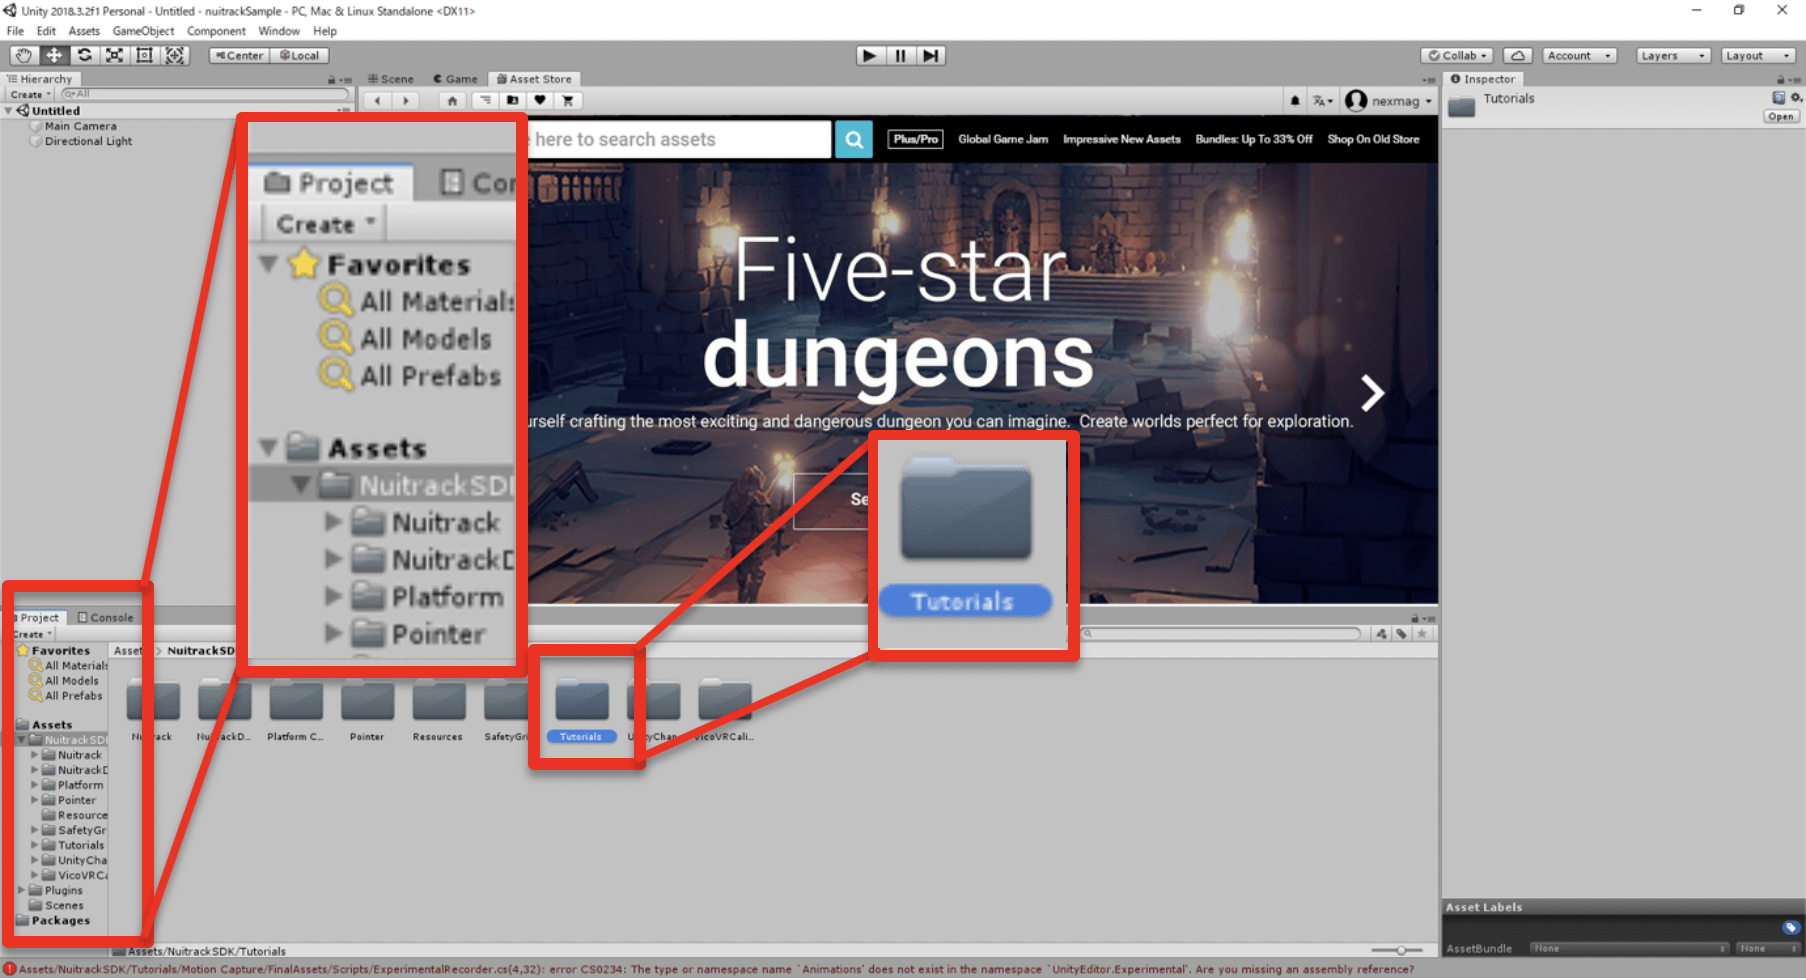
Task: Open the Shop On Old Store link
Action: [1373, 139]
